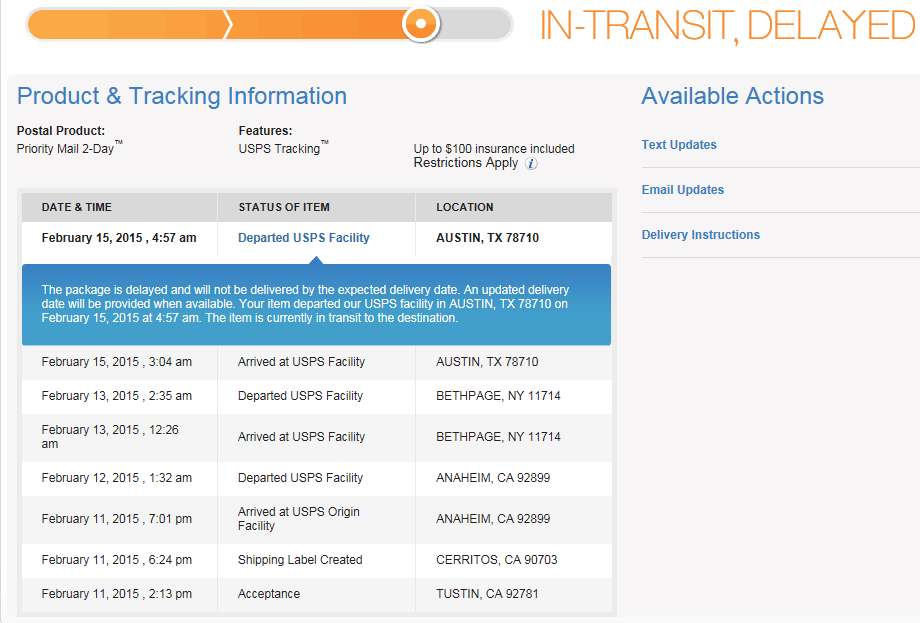Click the insurance Restrictions Apply info icon
Viewport: 920px width, 623px height.
(531, 163)
